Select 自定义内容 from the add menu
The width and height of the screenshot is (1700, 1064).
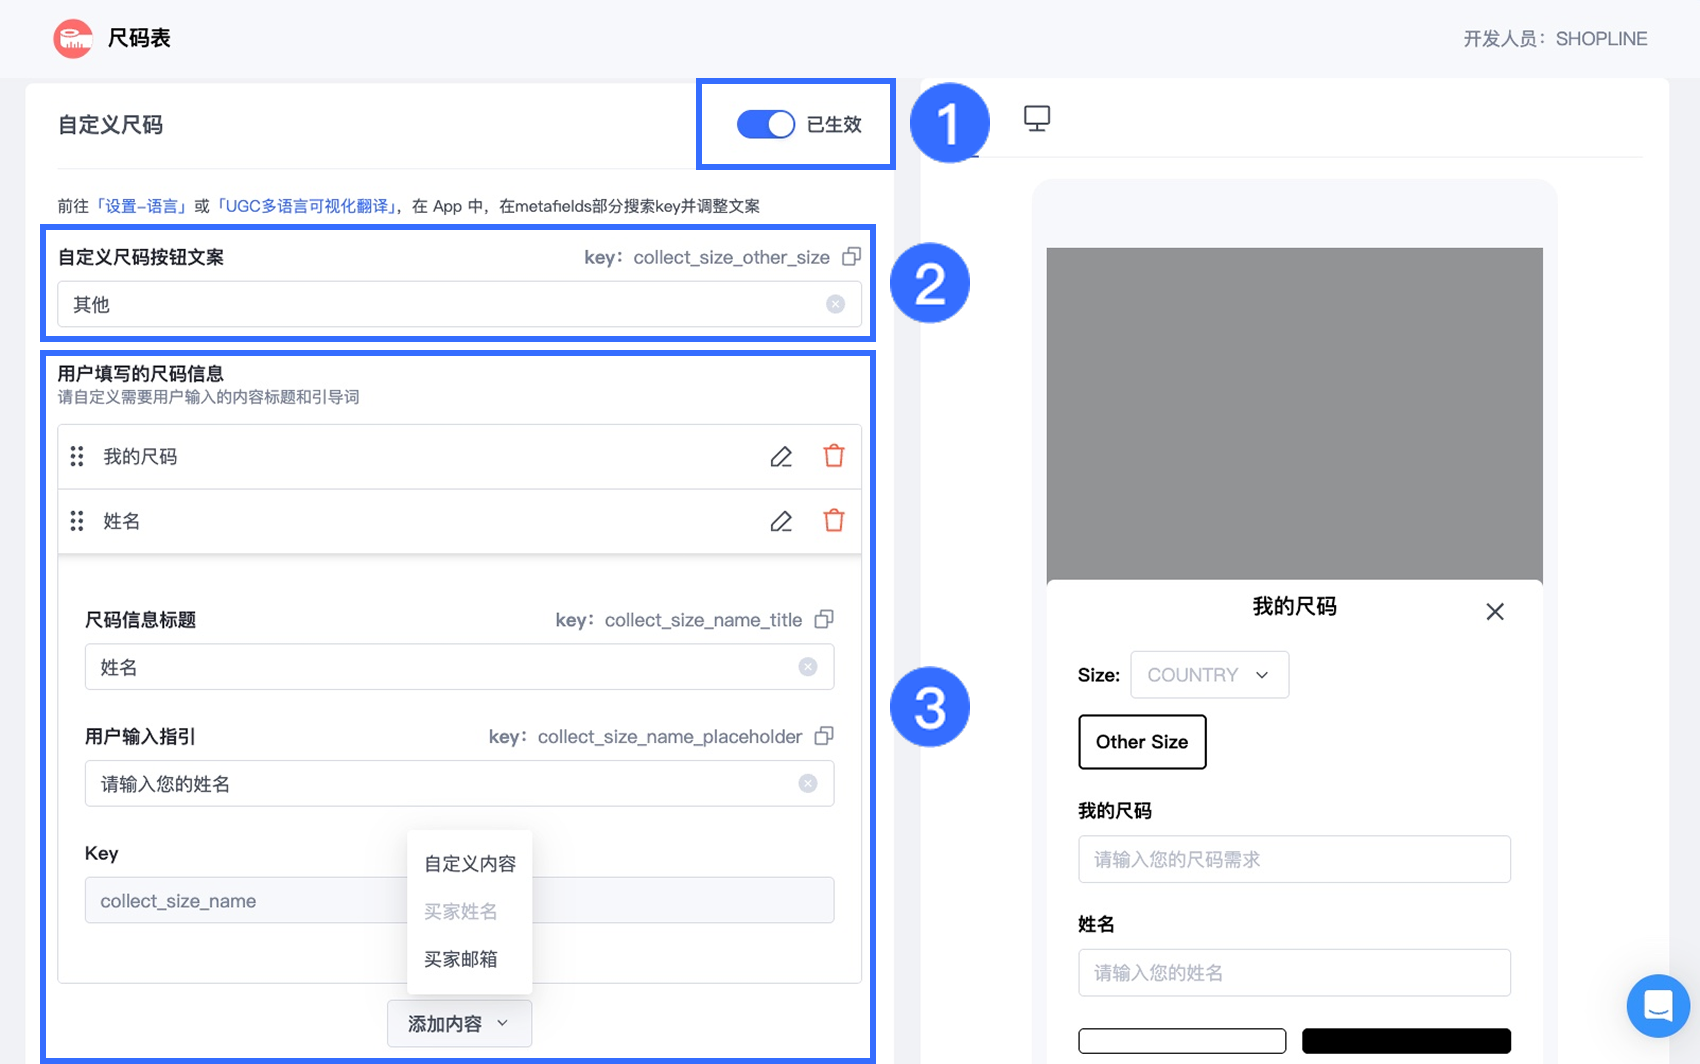[470, 863]
